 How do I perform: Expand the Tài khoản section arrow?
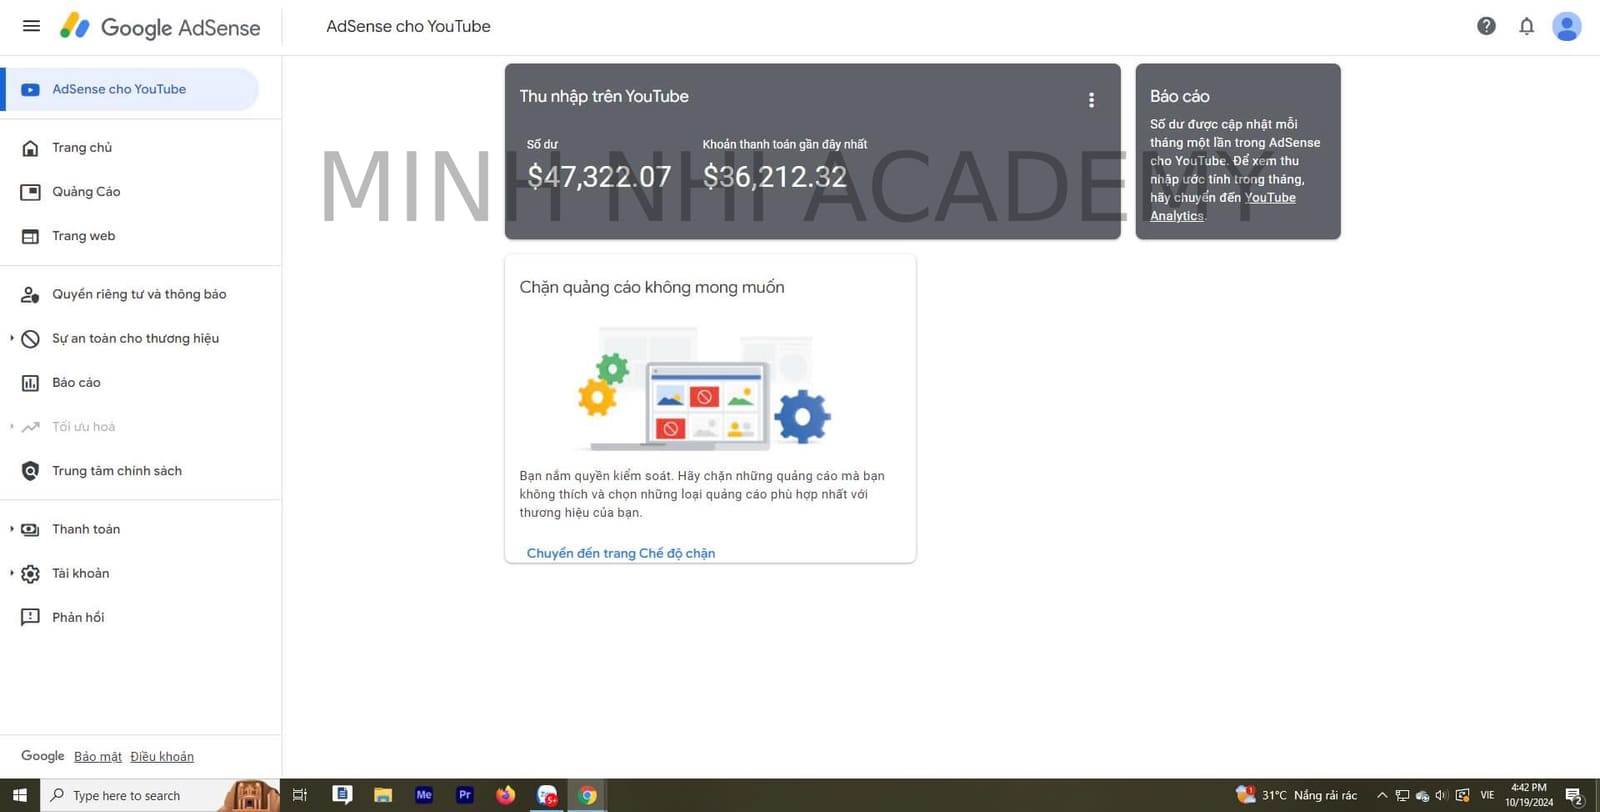click(x=11, y=573)
